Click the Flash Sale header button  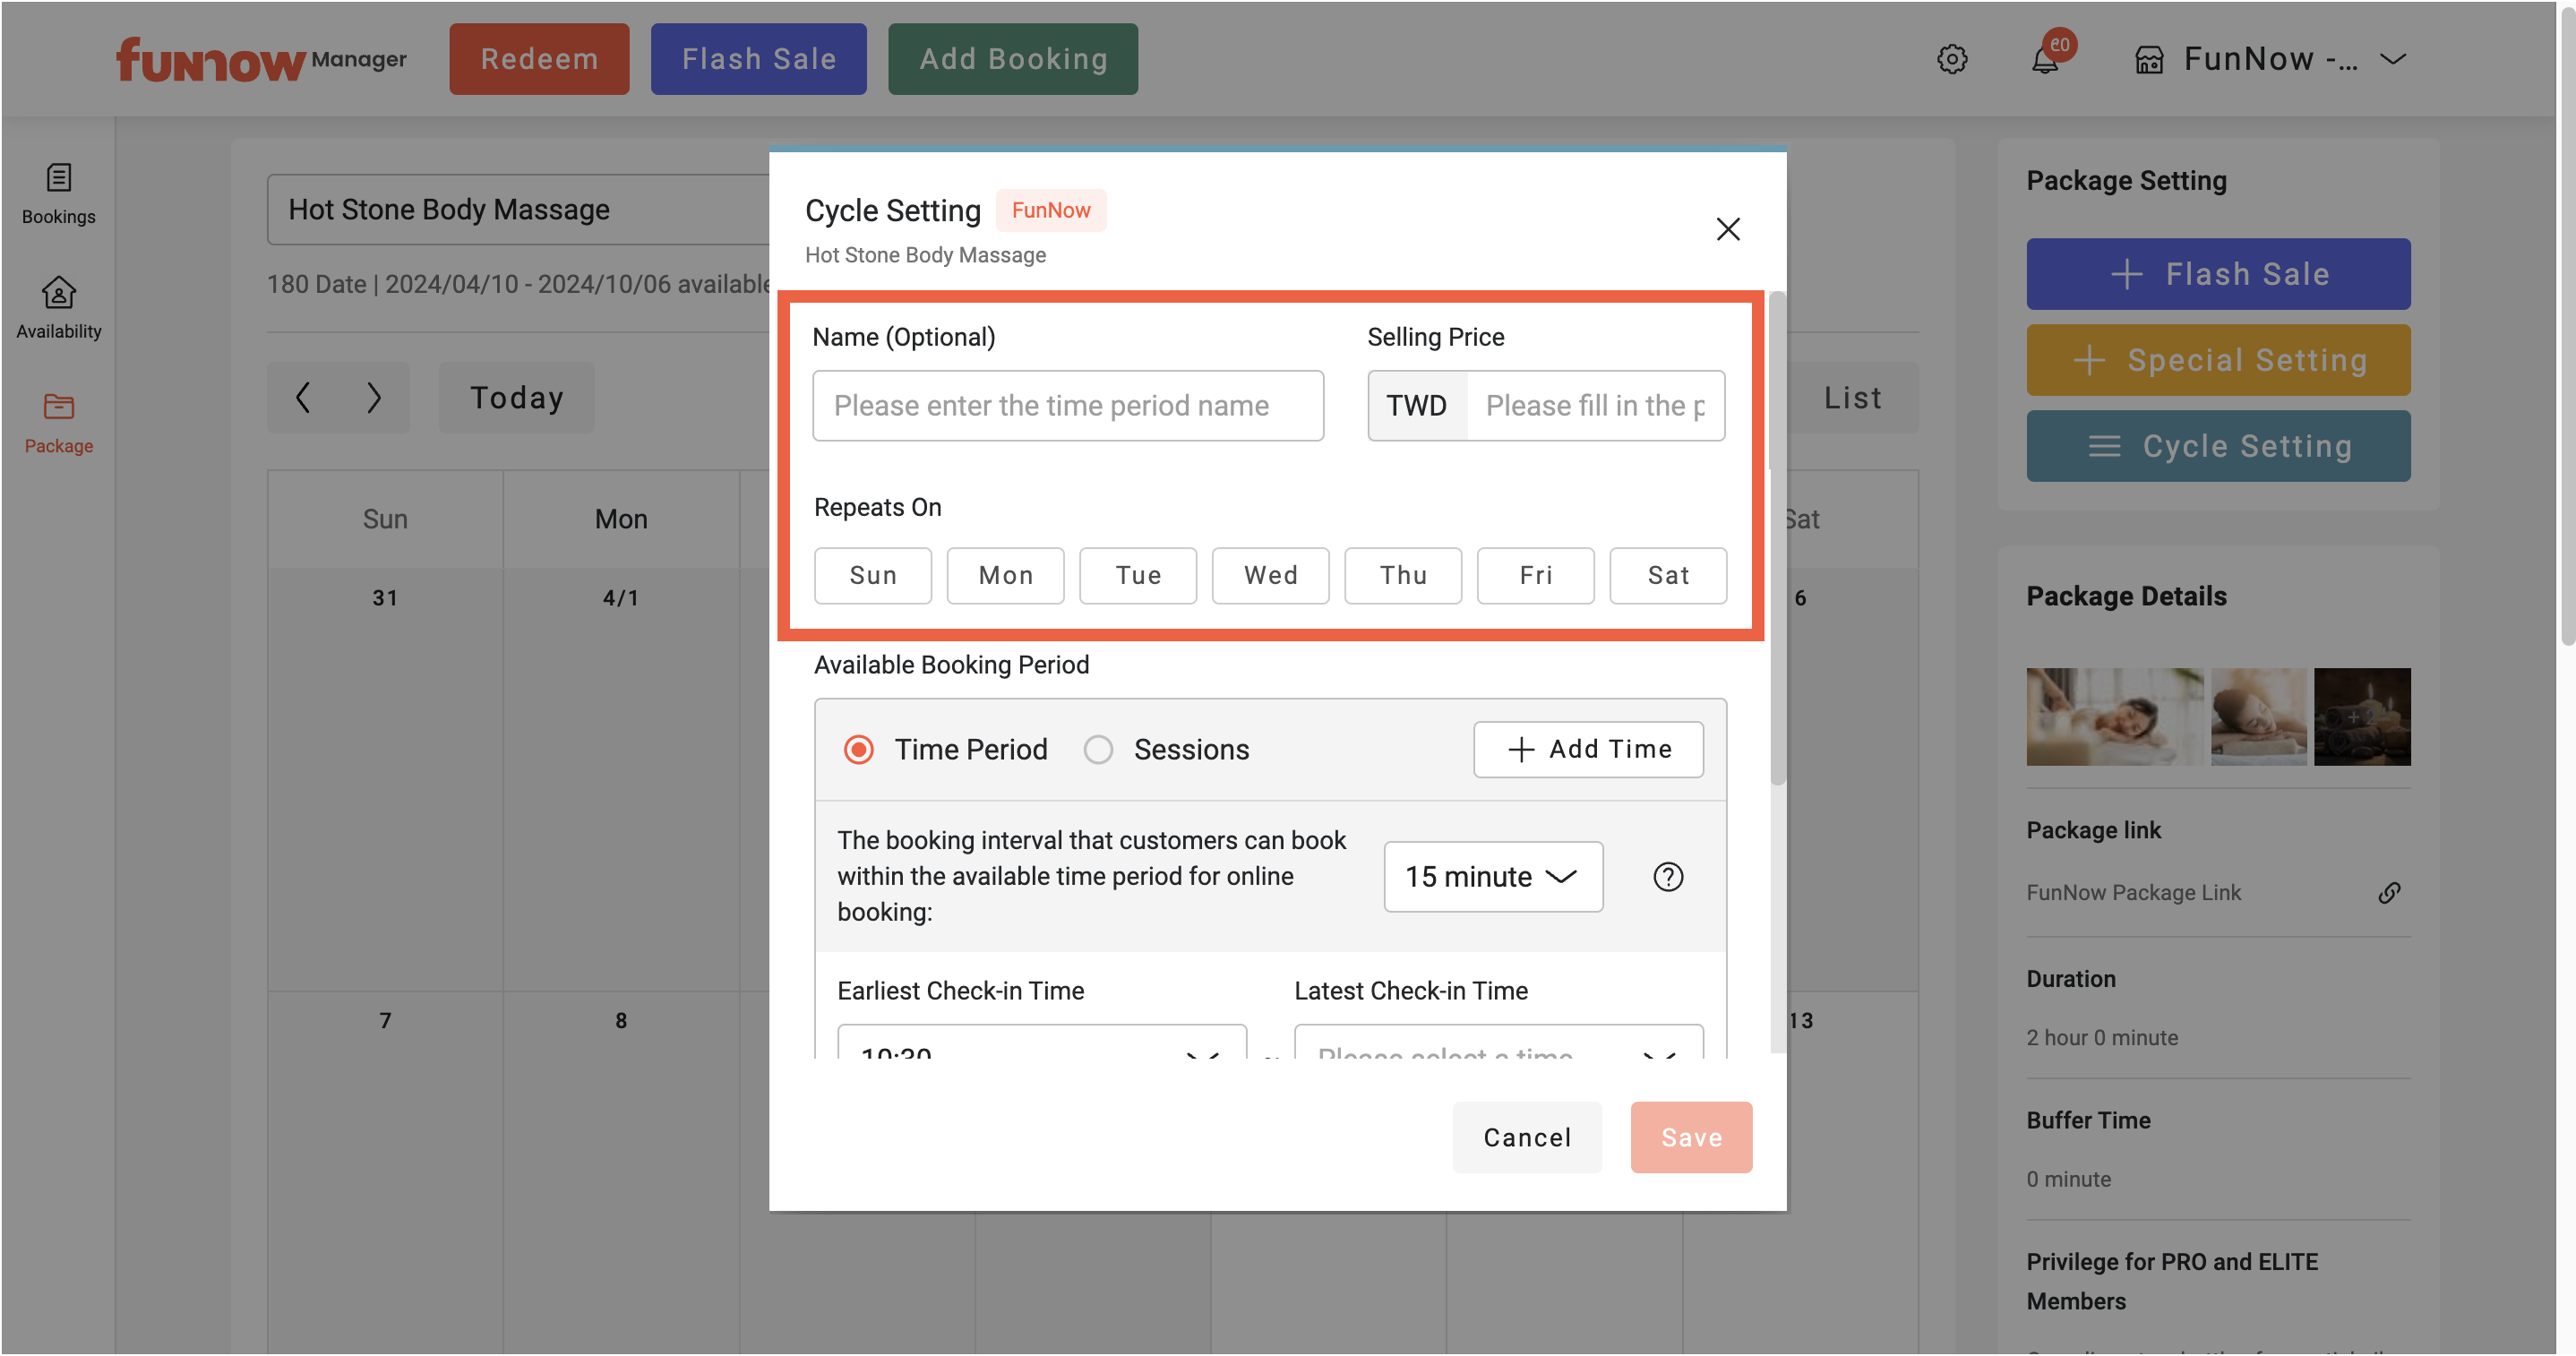point(758,59)
